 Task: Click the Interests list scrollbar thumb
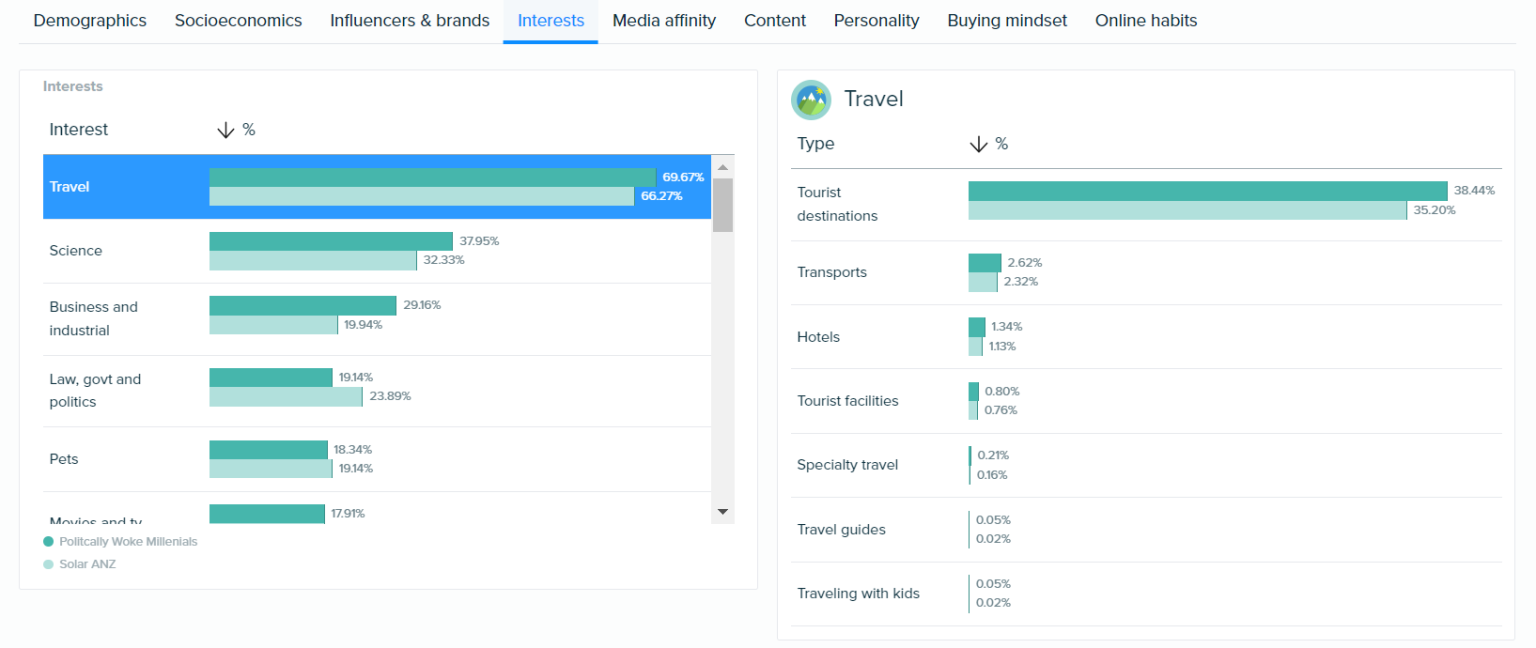coord(723,205)
